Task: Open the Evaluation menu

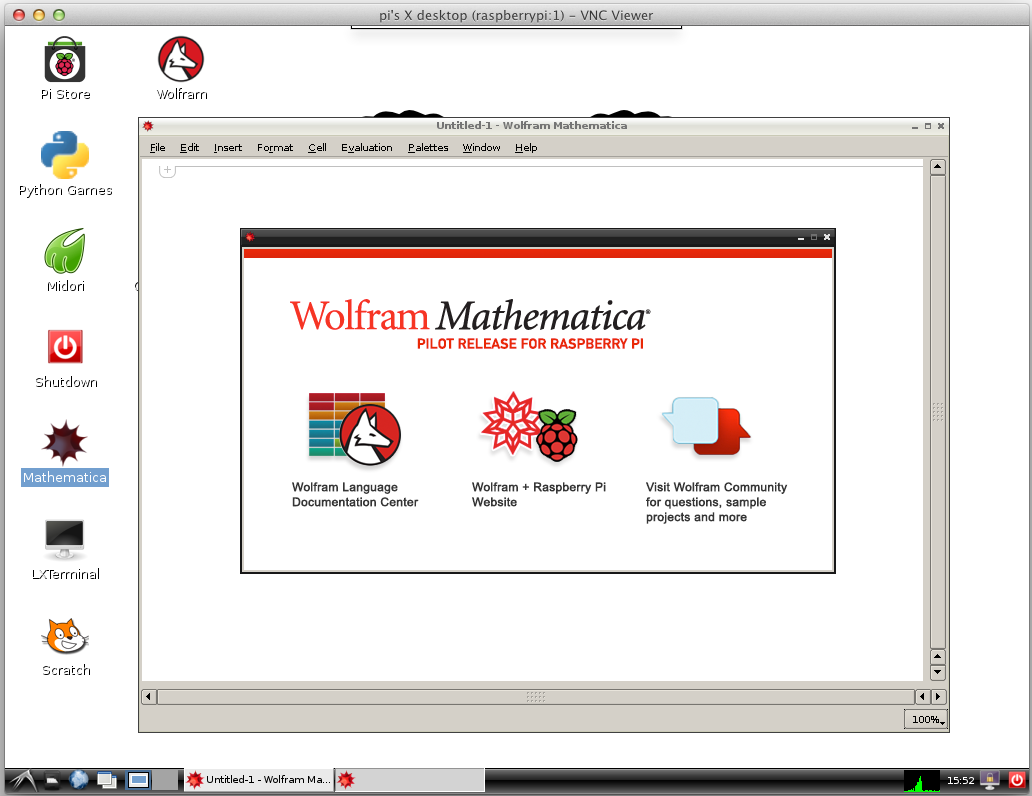Action: click(367, 147)
